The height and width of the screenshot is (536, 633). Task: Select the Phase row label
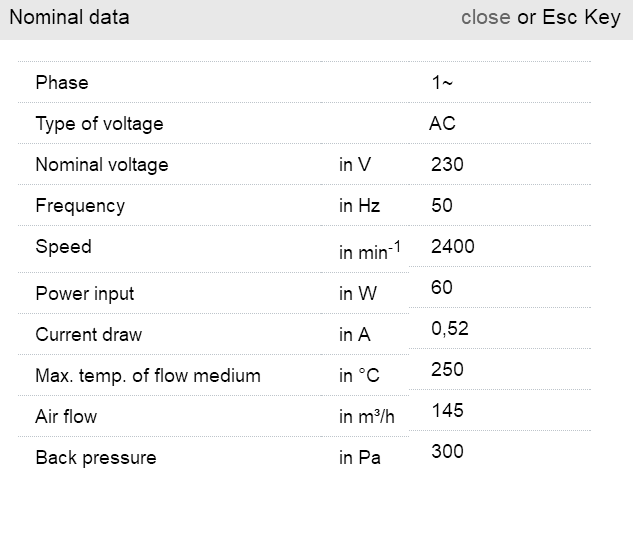coord(62,83)
